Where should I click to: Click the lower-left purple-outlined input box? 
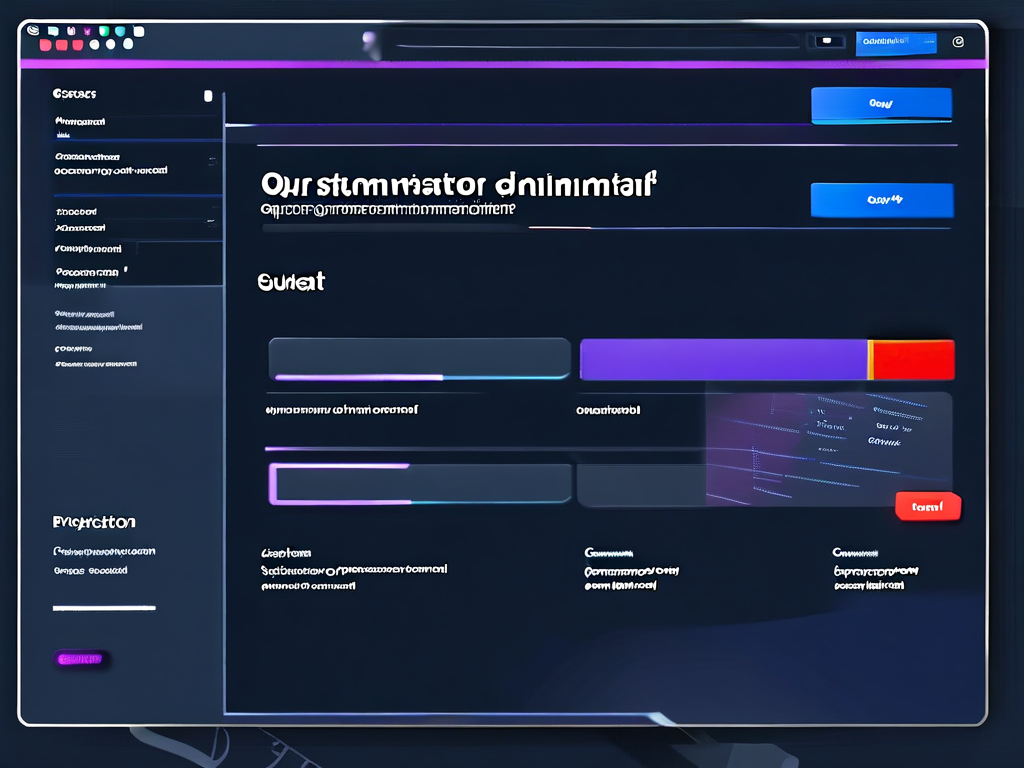point(420,484)
